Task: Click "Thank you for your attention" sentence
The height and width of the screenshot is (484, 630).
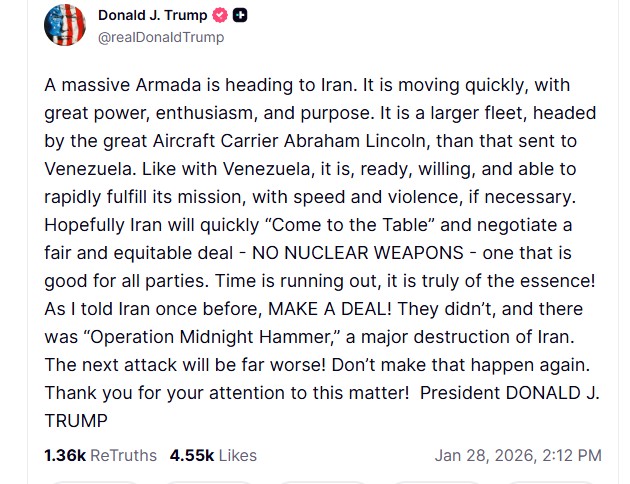Action: 169,393
